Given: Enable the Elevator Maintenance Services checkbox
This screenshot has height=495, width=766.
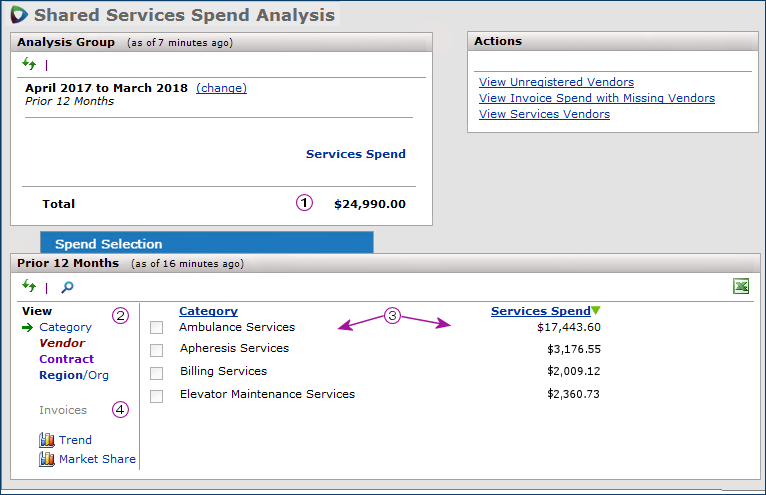Looking at the screenshot, I should pyautogui.click(x=156, y=396).
